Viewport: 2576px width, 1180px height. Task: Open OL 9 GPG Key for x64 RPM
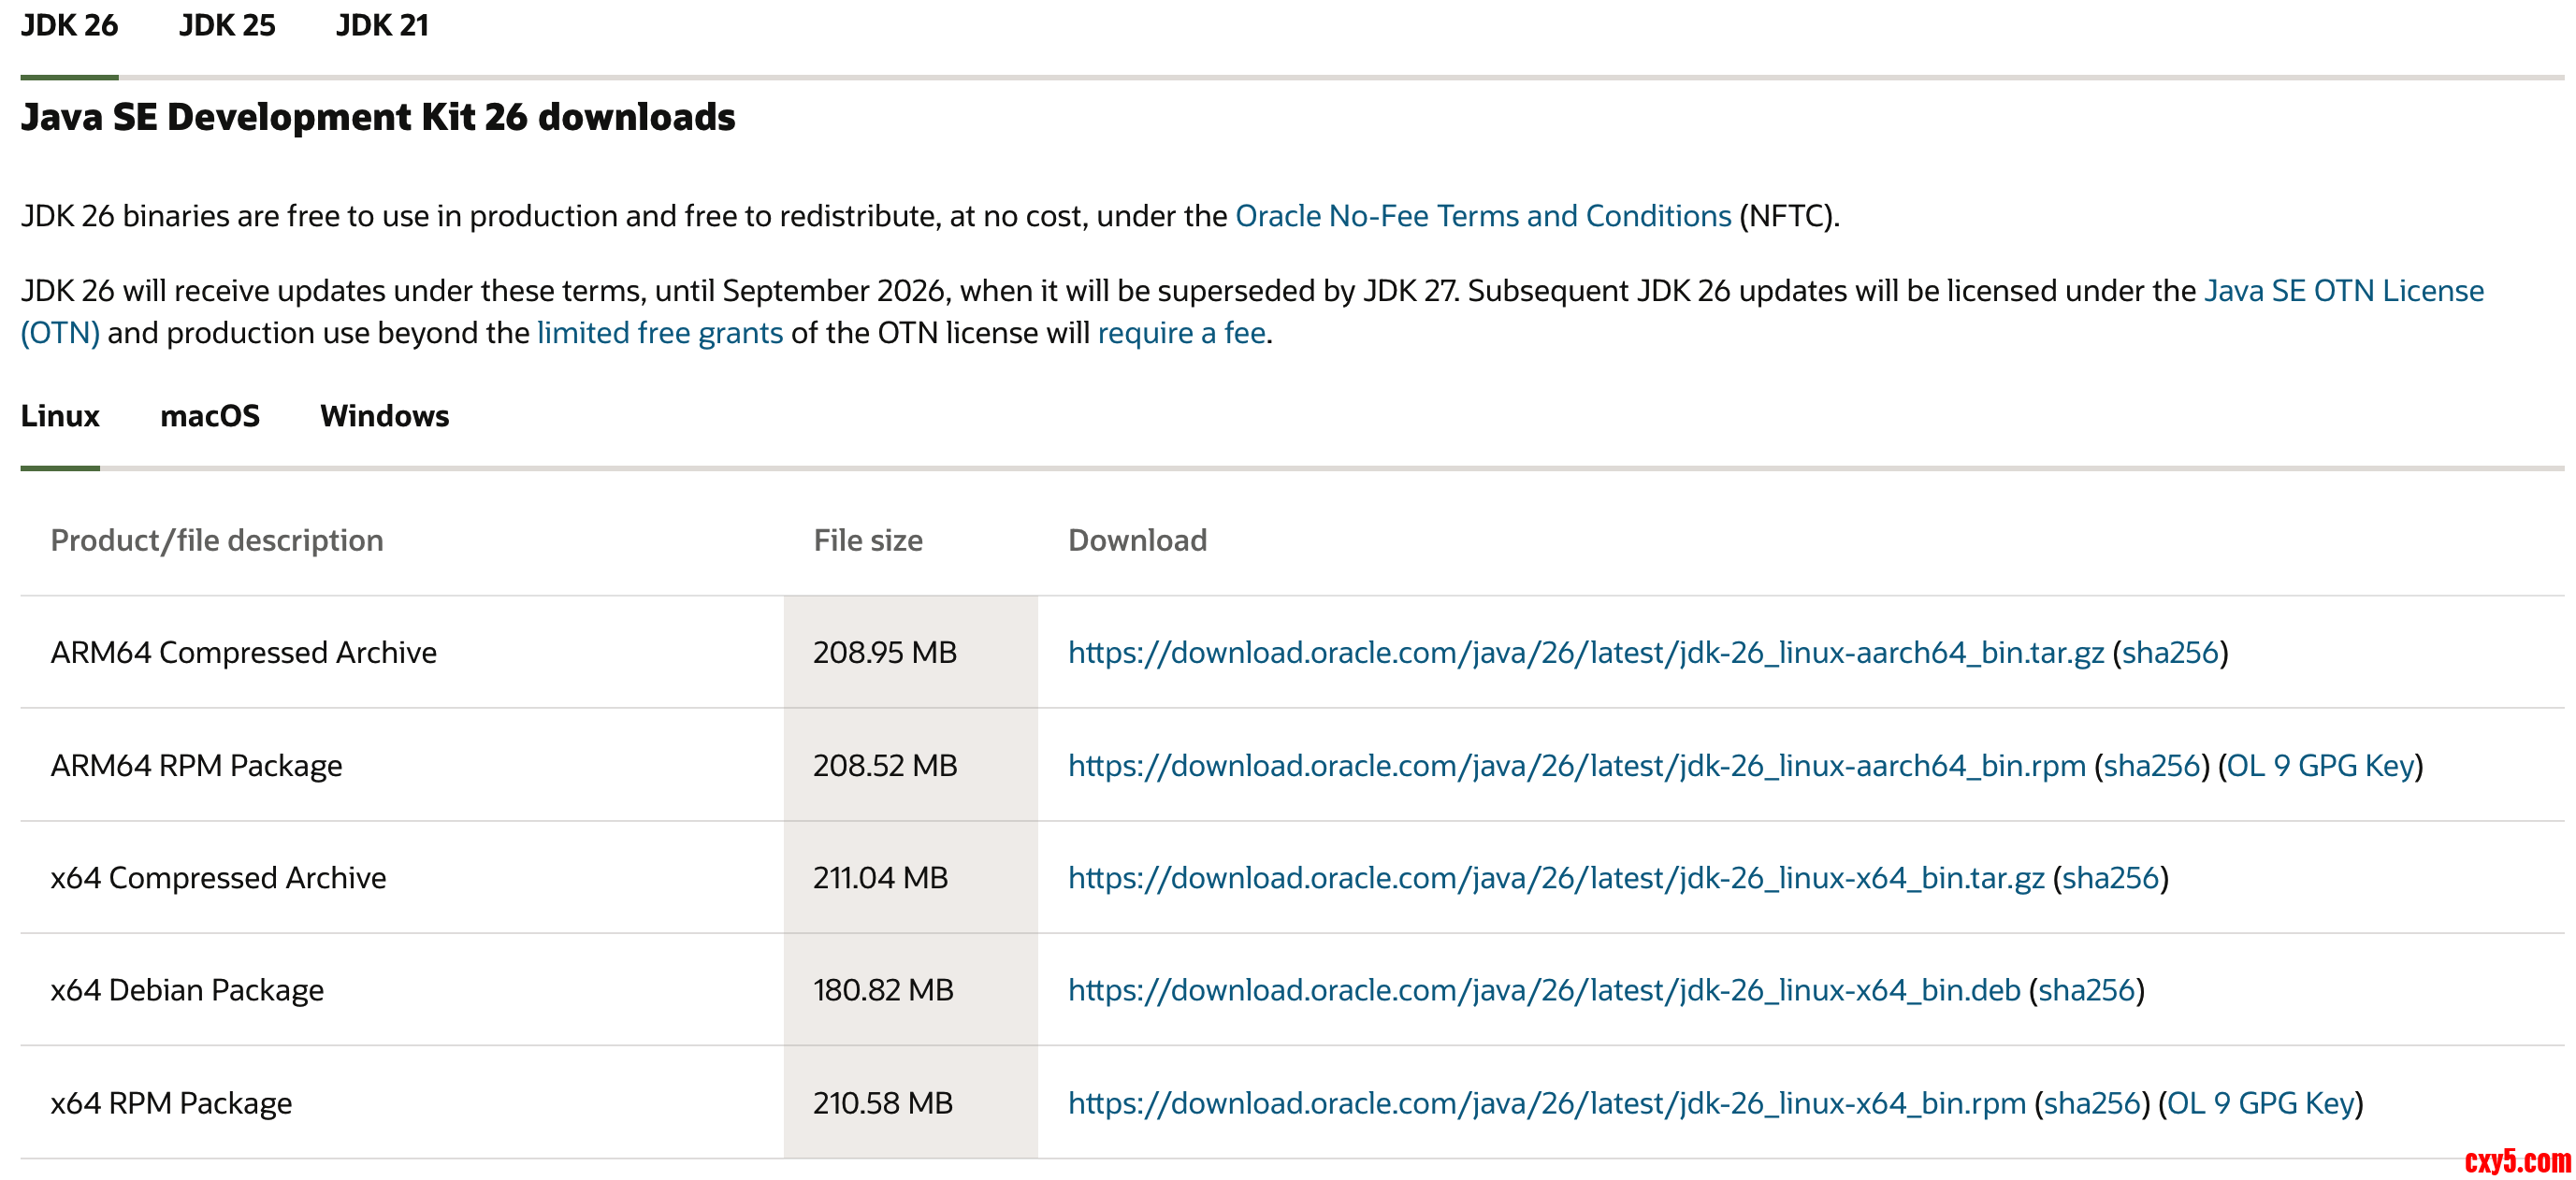point(2260,1103)
